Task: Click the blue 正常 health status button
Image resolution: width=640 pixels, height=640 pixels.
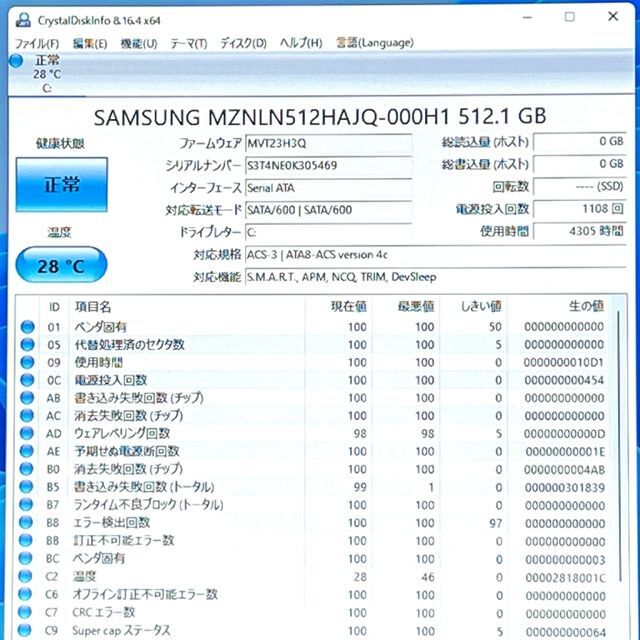Action: tap(62, 184)
